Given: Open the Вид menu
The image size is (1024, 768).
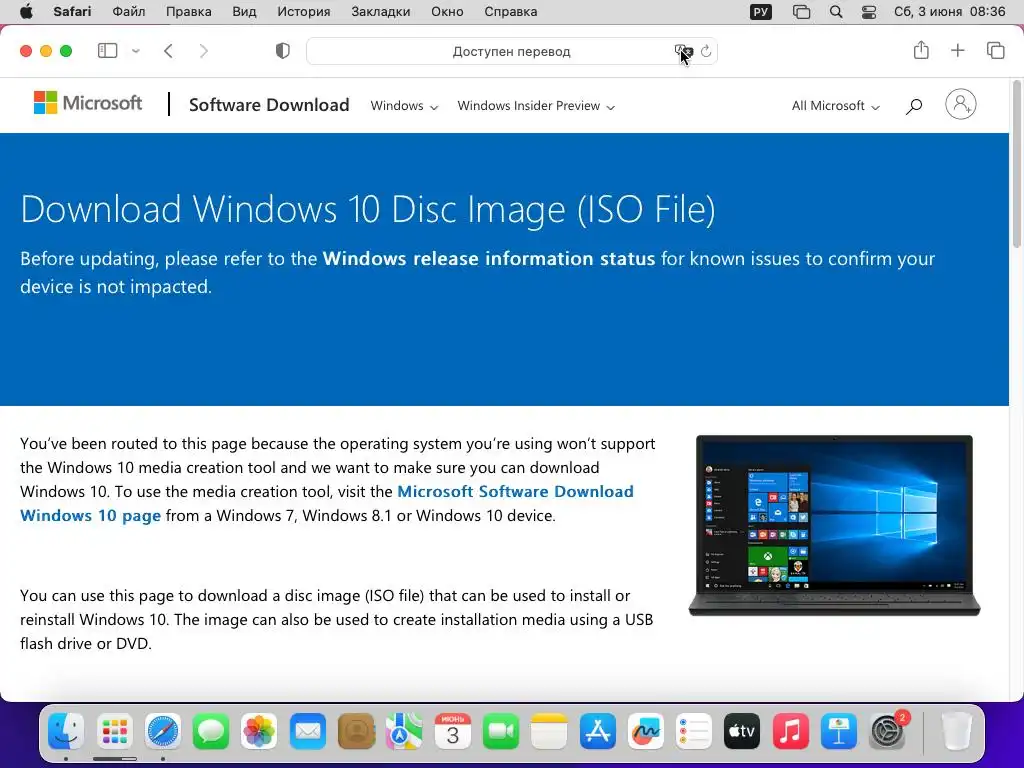Looking at the screenshot, I should tap(244, 12).
